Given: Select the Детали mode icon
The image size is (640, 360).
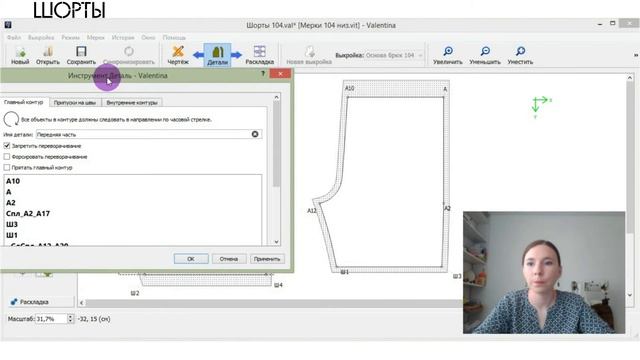Looking at the screenshot, I should [218, 56].
